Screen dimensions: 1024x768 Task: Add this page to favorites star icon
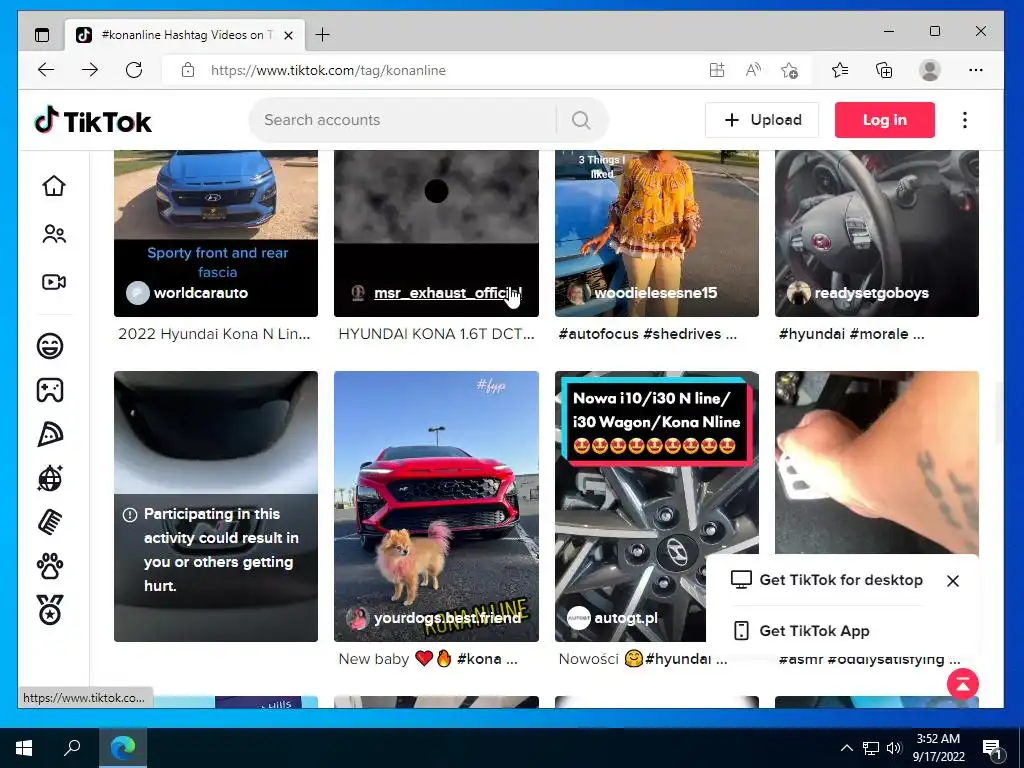(790, 70)
